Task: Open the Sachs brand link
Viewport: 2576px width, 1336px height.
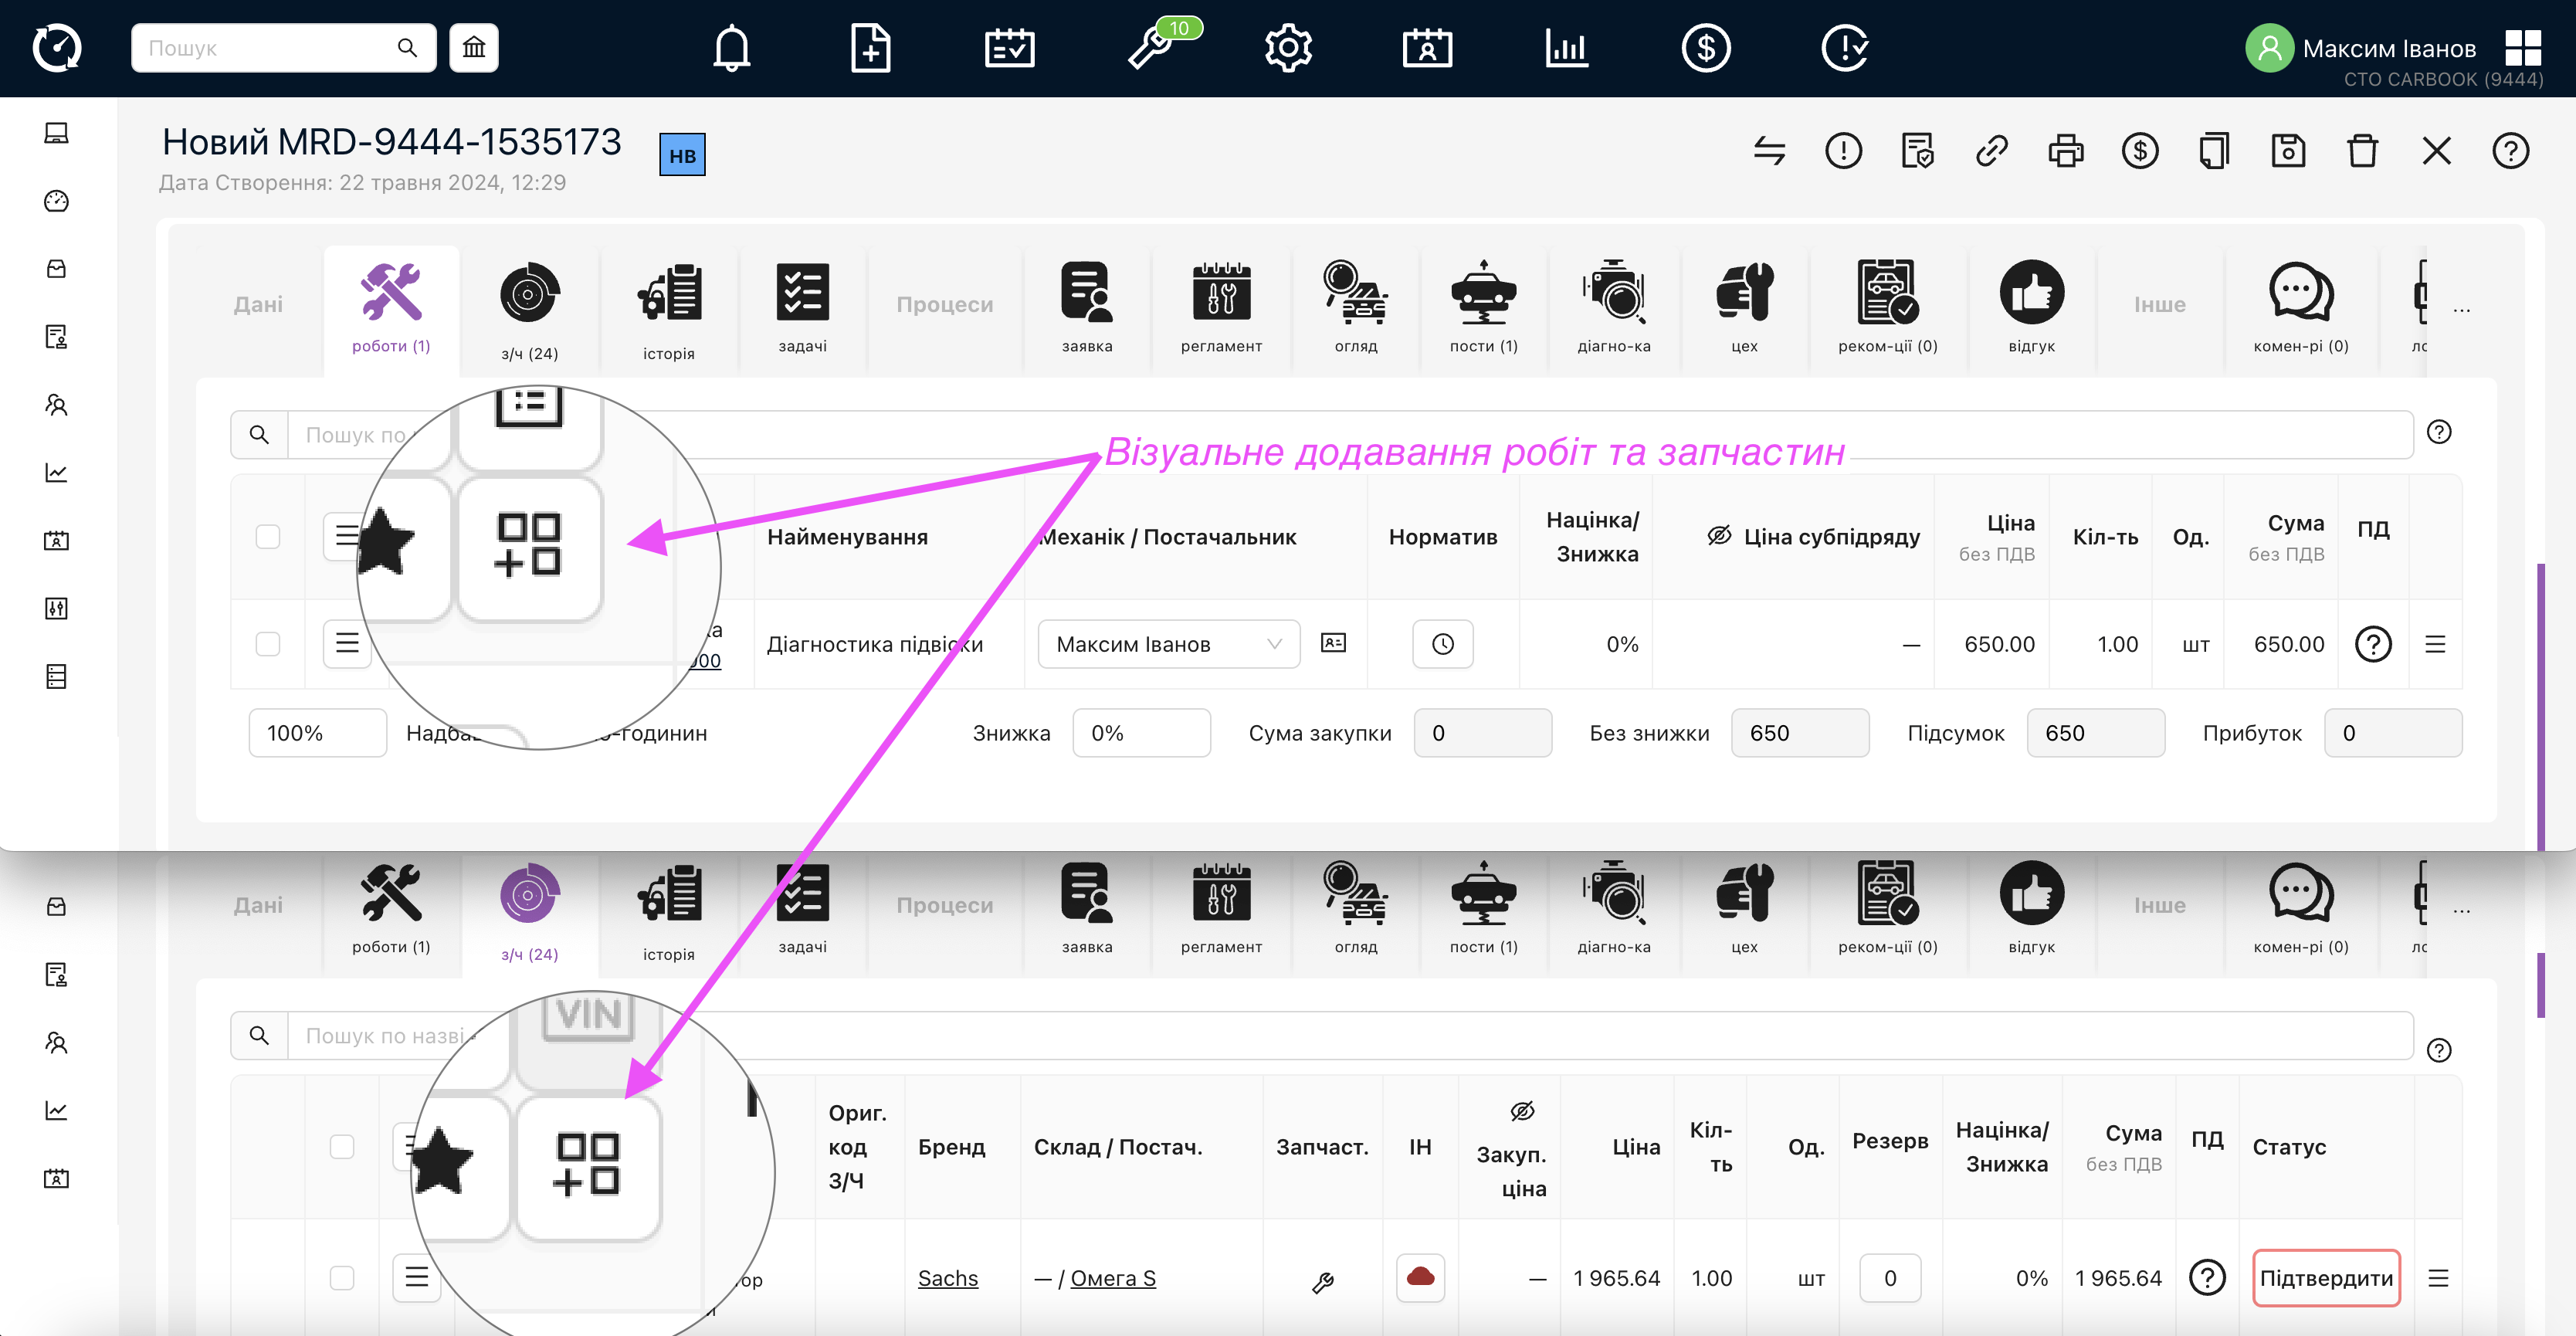Action: (x=947, y=1277)
